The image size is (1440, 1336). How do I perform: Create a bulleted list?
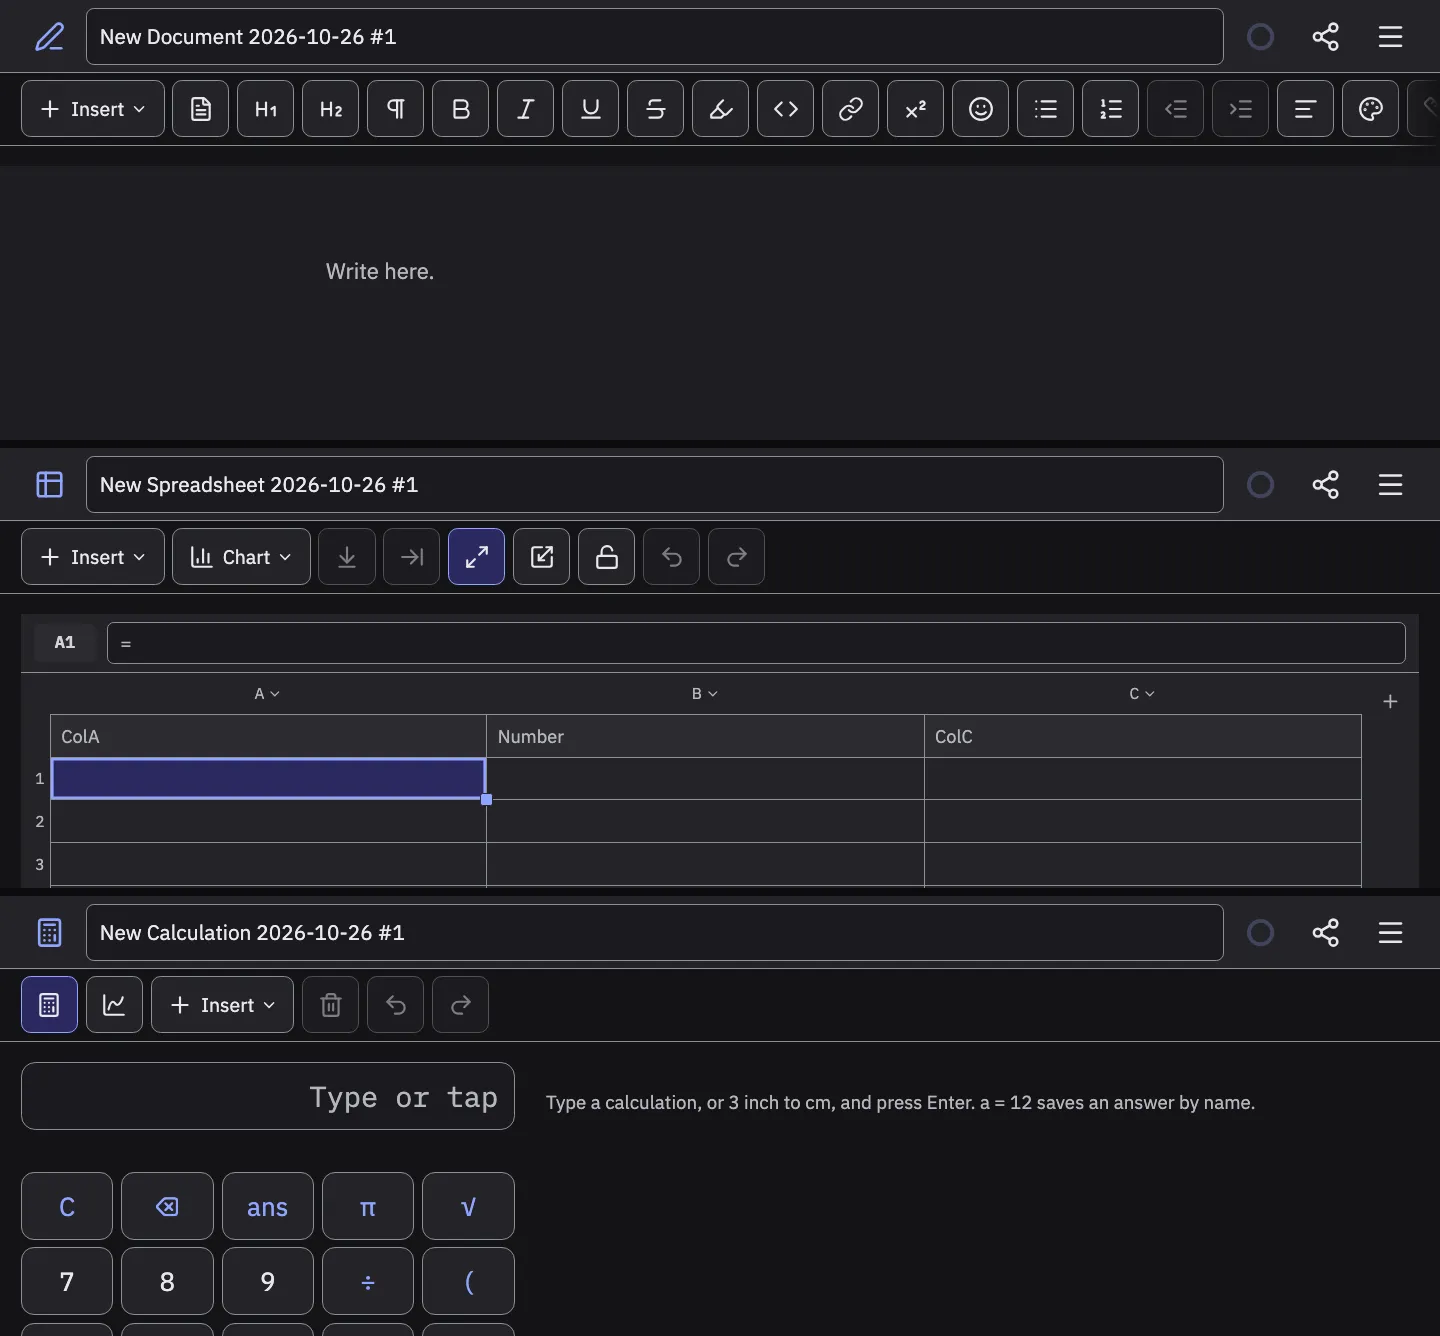point(1045,109)
